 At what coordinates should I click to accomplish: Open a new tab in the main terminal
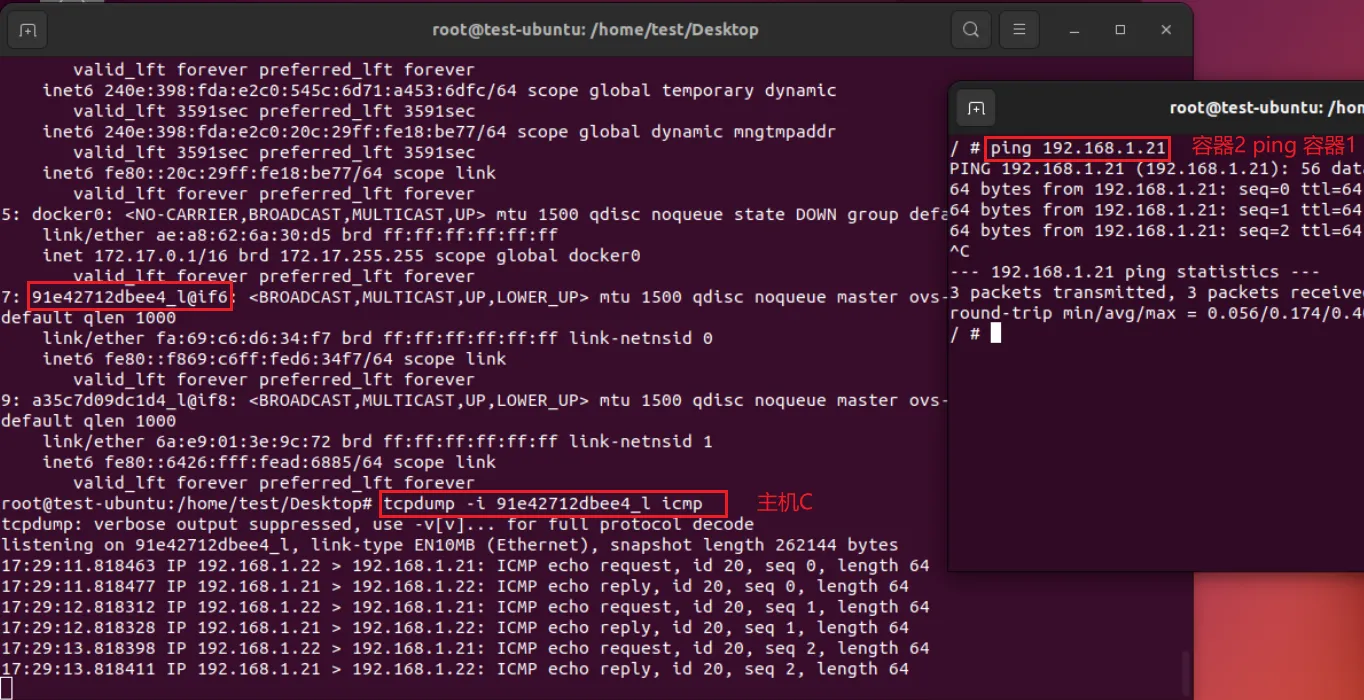coord(27,30)
